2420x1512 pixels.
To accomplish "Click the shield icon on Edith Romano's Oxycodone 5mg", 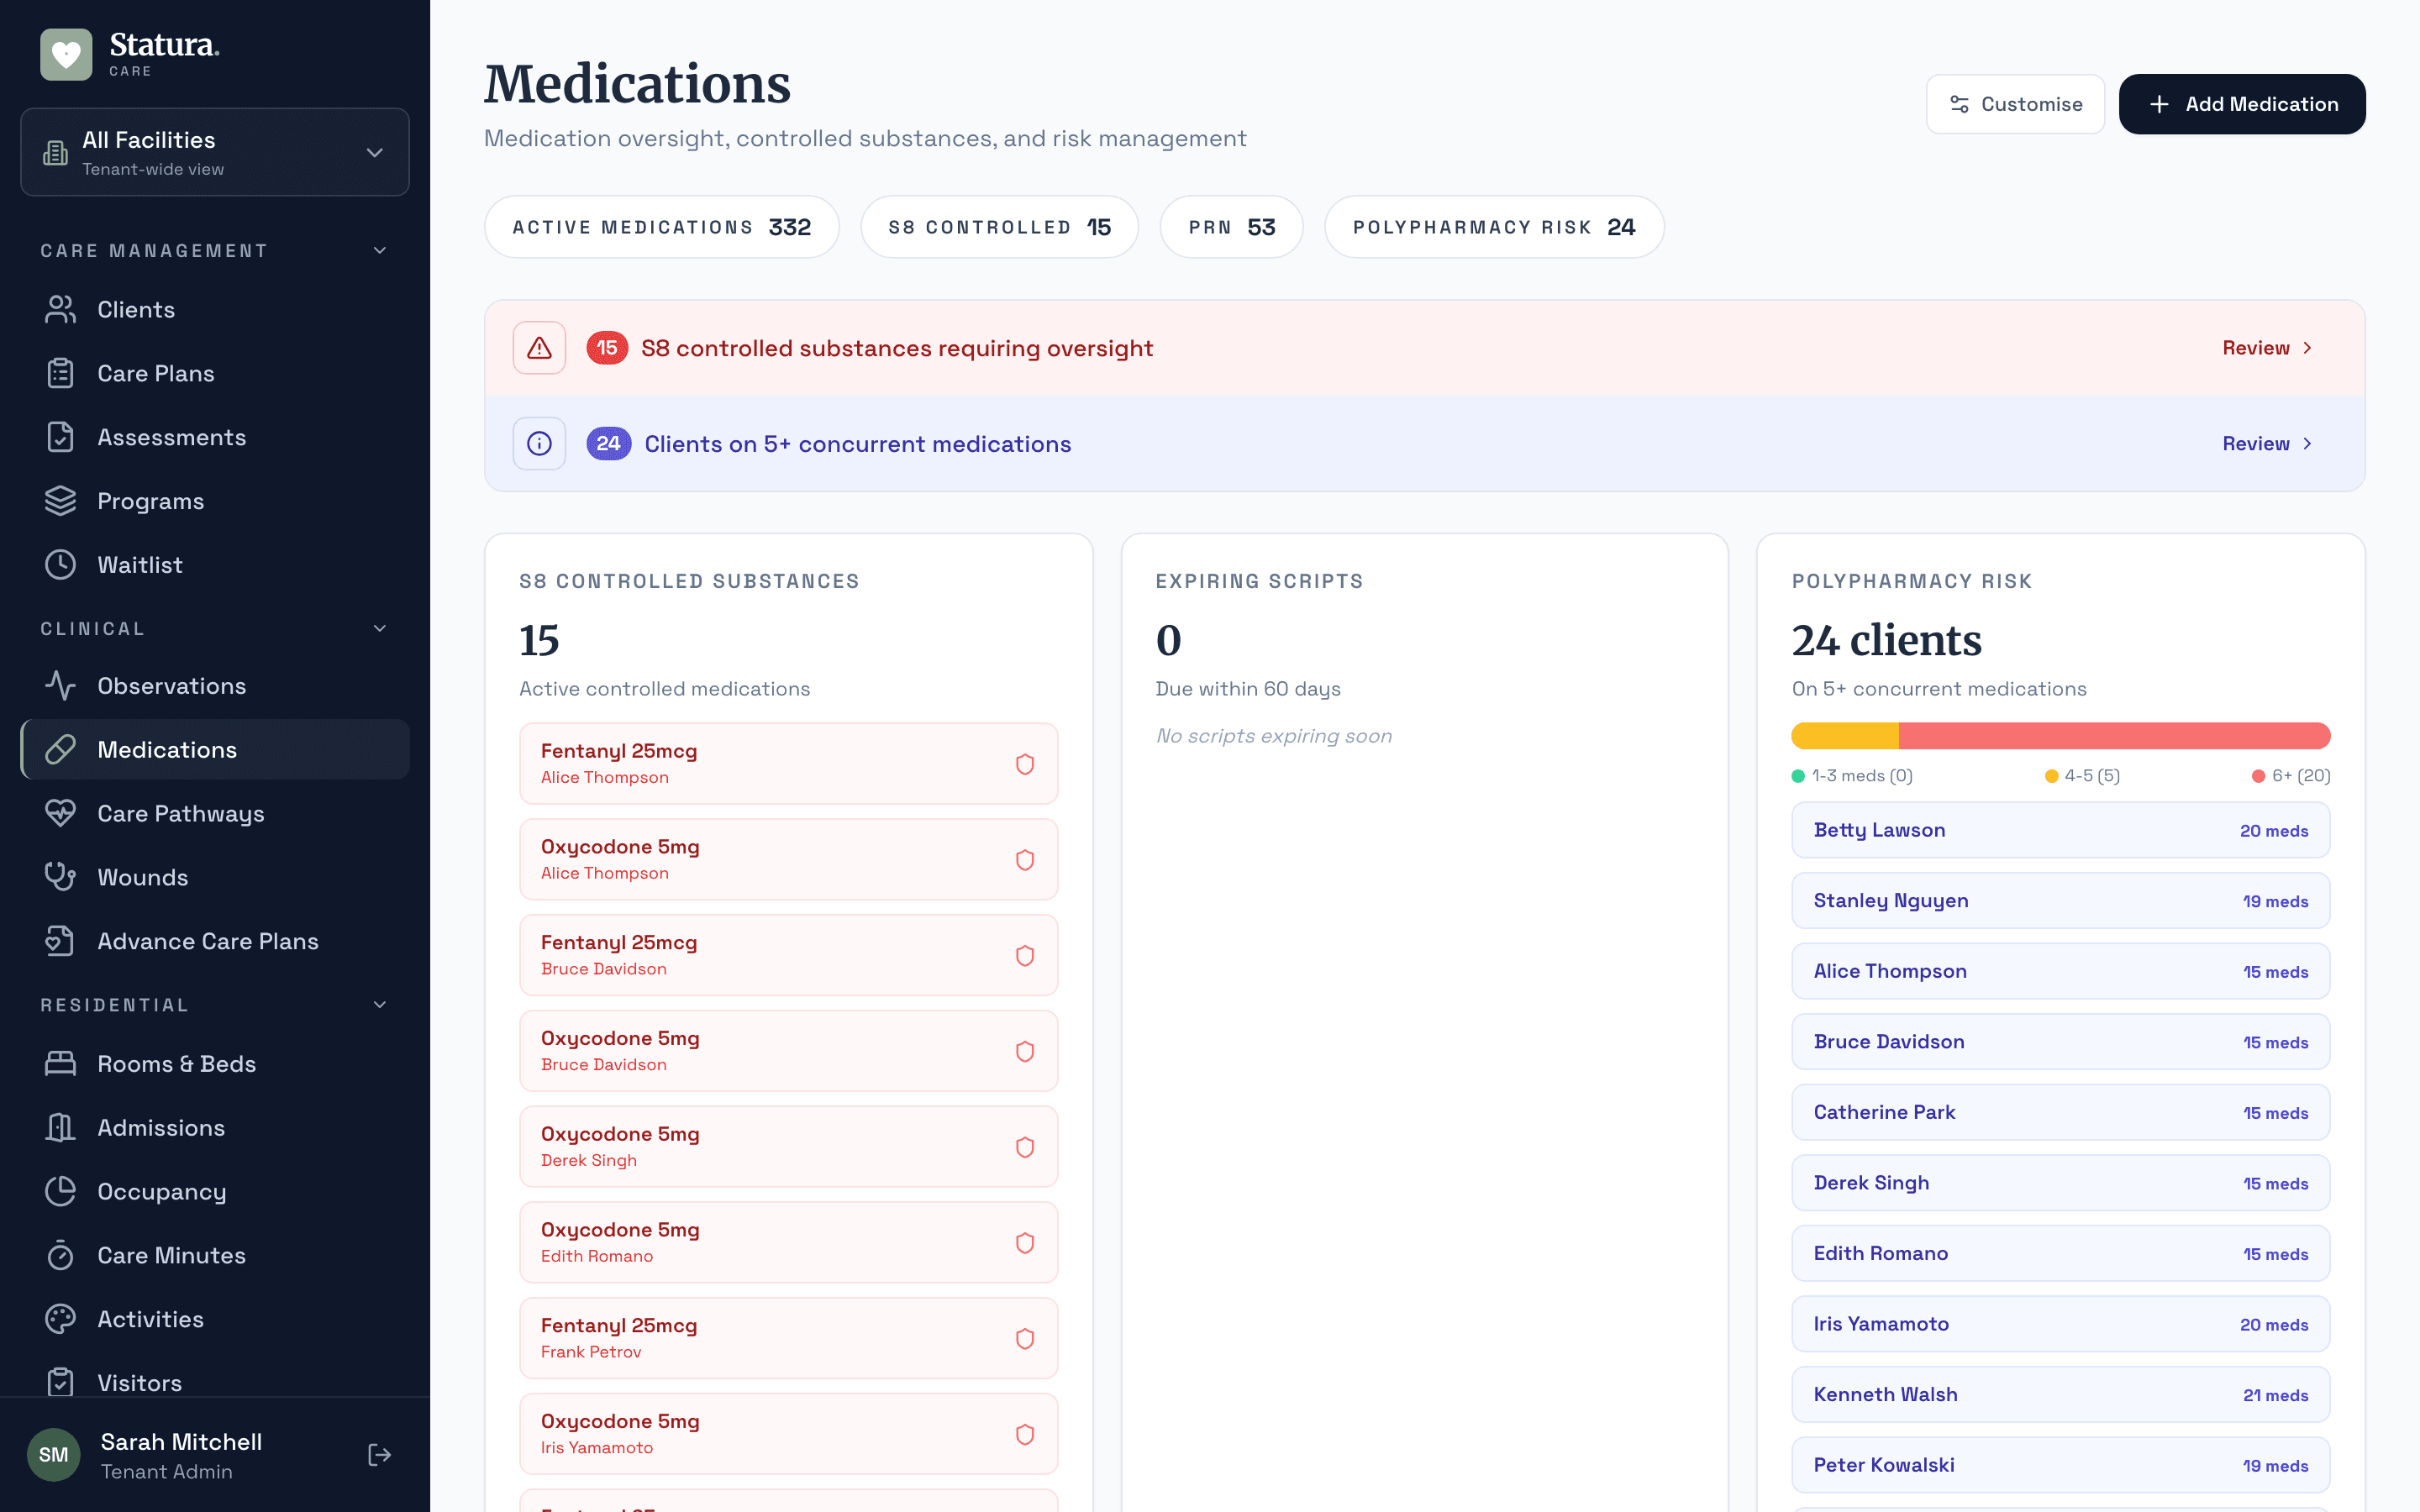I will click(x=1025, y=1243).
